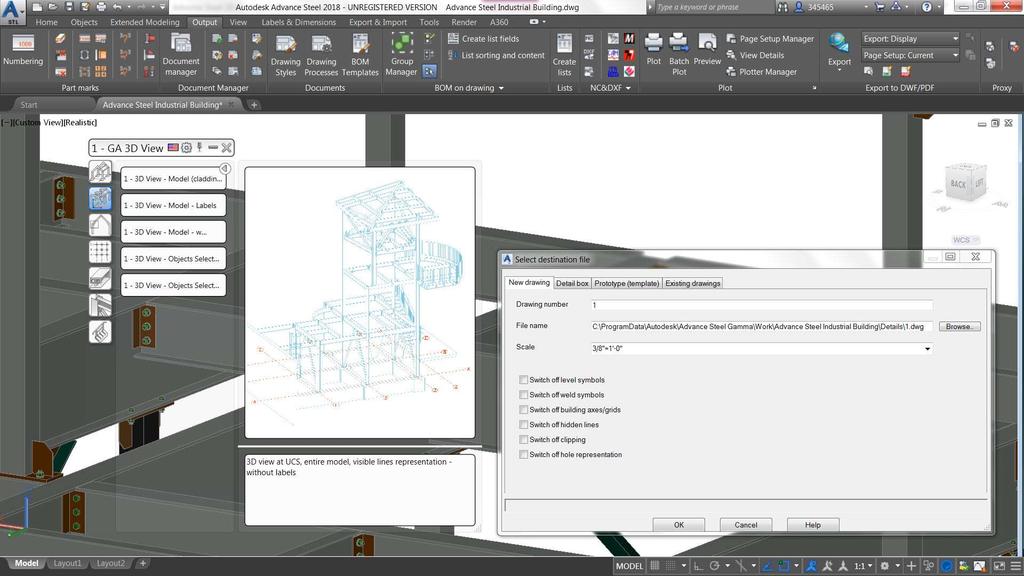
Task: Open annotation scale 1:1 dropdown
Action: (x=863, y=566)
